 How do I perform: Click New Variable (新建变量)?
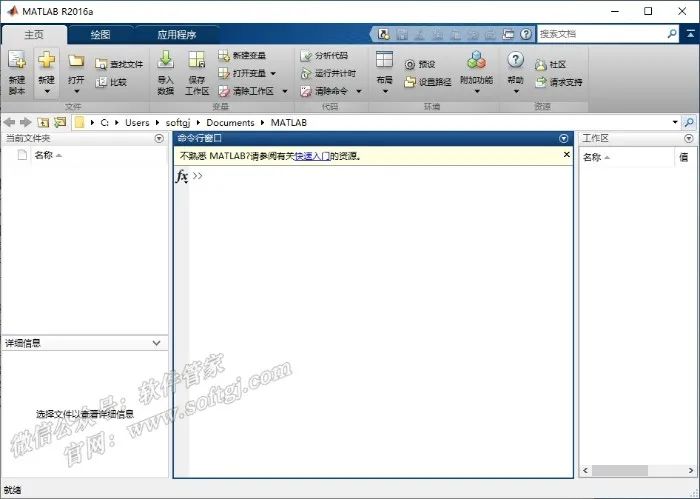point(242,55)
